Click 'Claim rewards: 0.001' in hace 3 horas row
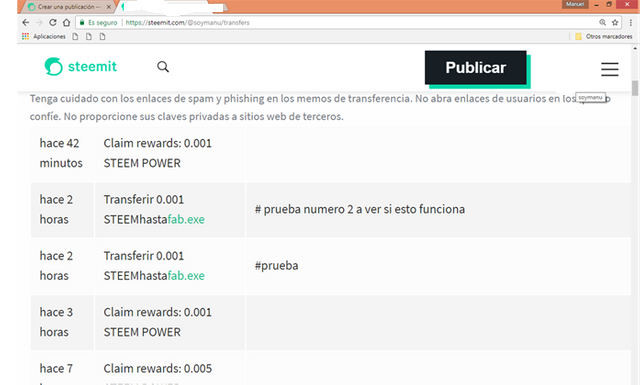Image resolution: width=640 pixels, height=385 pixels. pyautogui.click(x=158, y=312)
